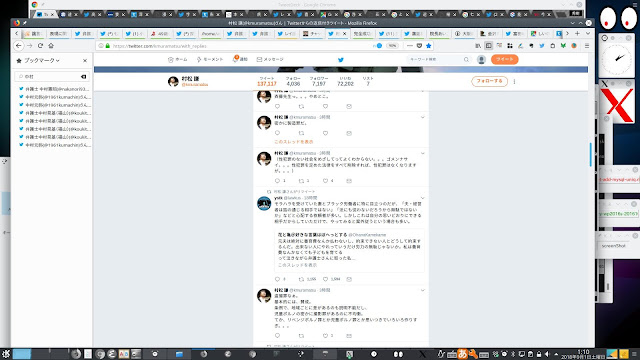Image resolution: width=640 pixels, height=360 pixels.
Task: Open ysk avatar thumbnail
Action: [264, 203]
